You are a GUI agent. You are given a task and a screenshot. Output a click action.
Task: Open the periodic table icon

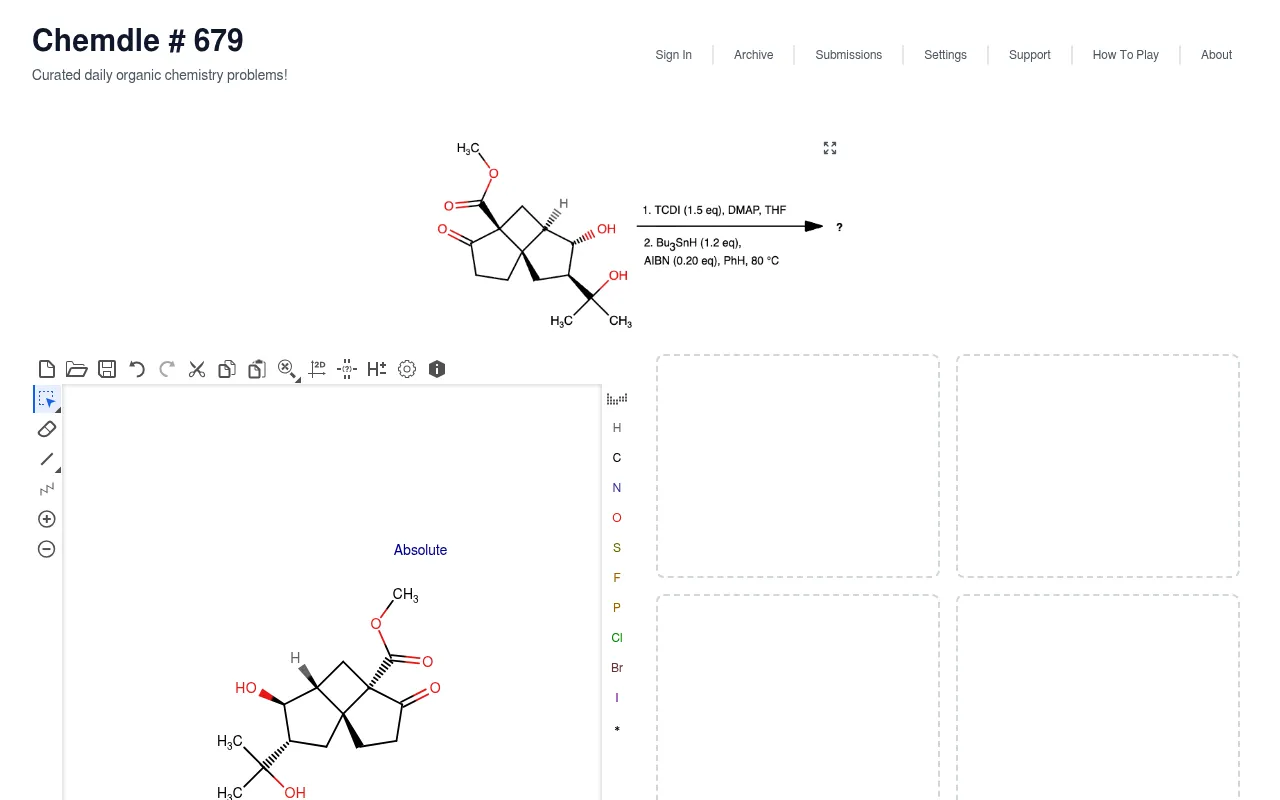coord(617,398)
